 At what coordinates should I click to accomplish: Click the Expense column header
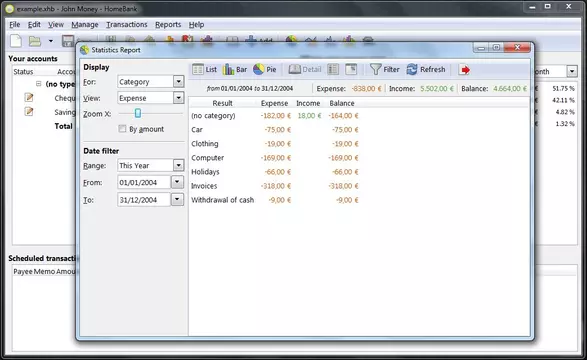pyautogui.click(x=274, y=103)
